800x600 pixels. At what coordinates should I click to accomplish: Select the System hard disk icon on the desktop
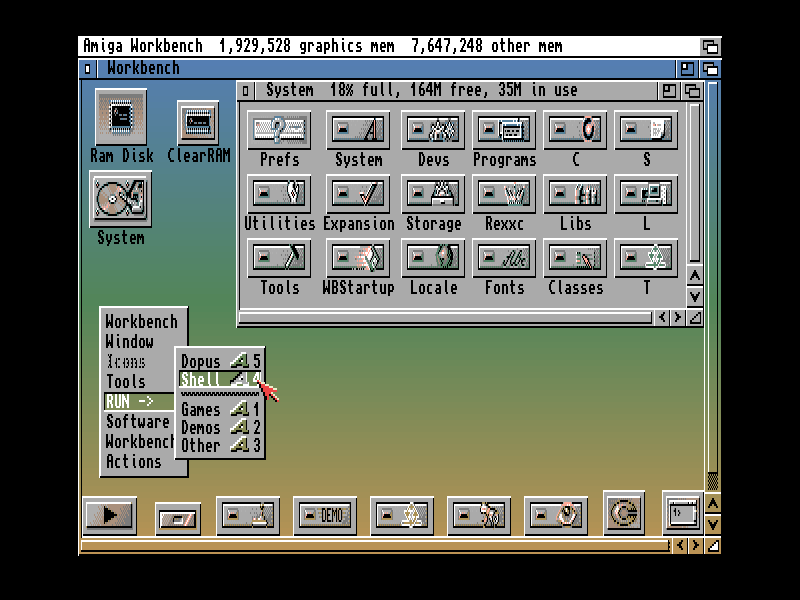pos(120,199)
